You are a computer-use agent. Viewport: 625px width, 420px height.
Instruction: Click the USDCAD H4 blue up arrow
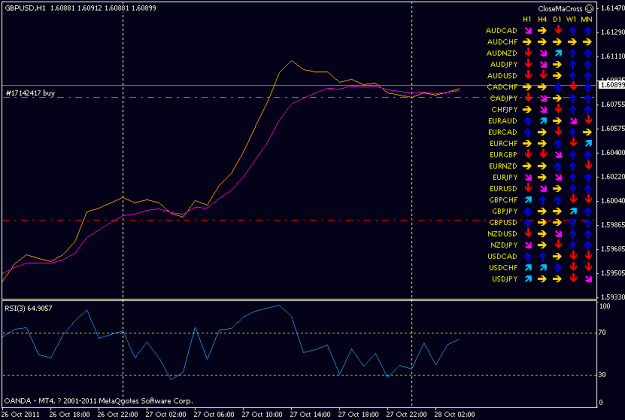pos(542,256)
